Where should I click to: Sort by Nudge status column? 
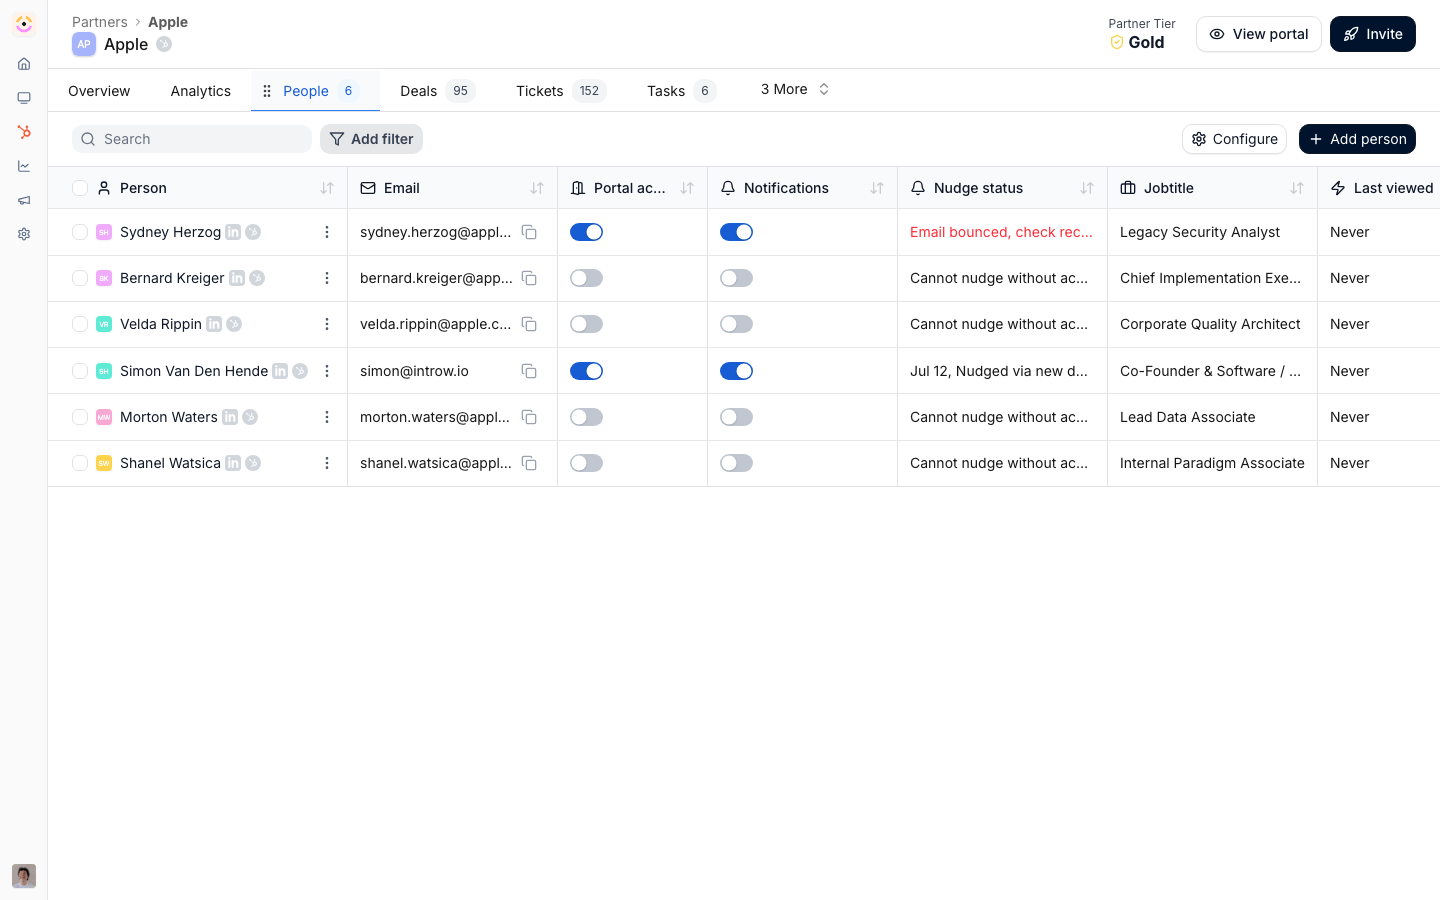(1087, 188)
